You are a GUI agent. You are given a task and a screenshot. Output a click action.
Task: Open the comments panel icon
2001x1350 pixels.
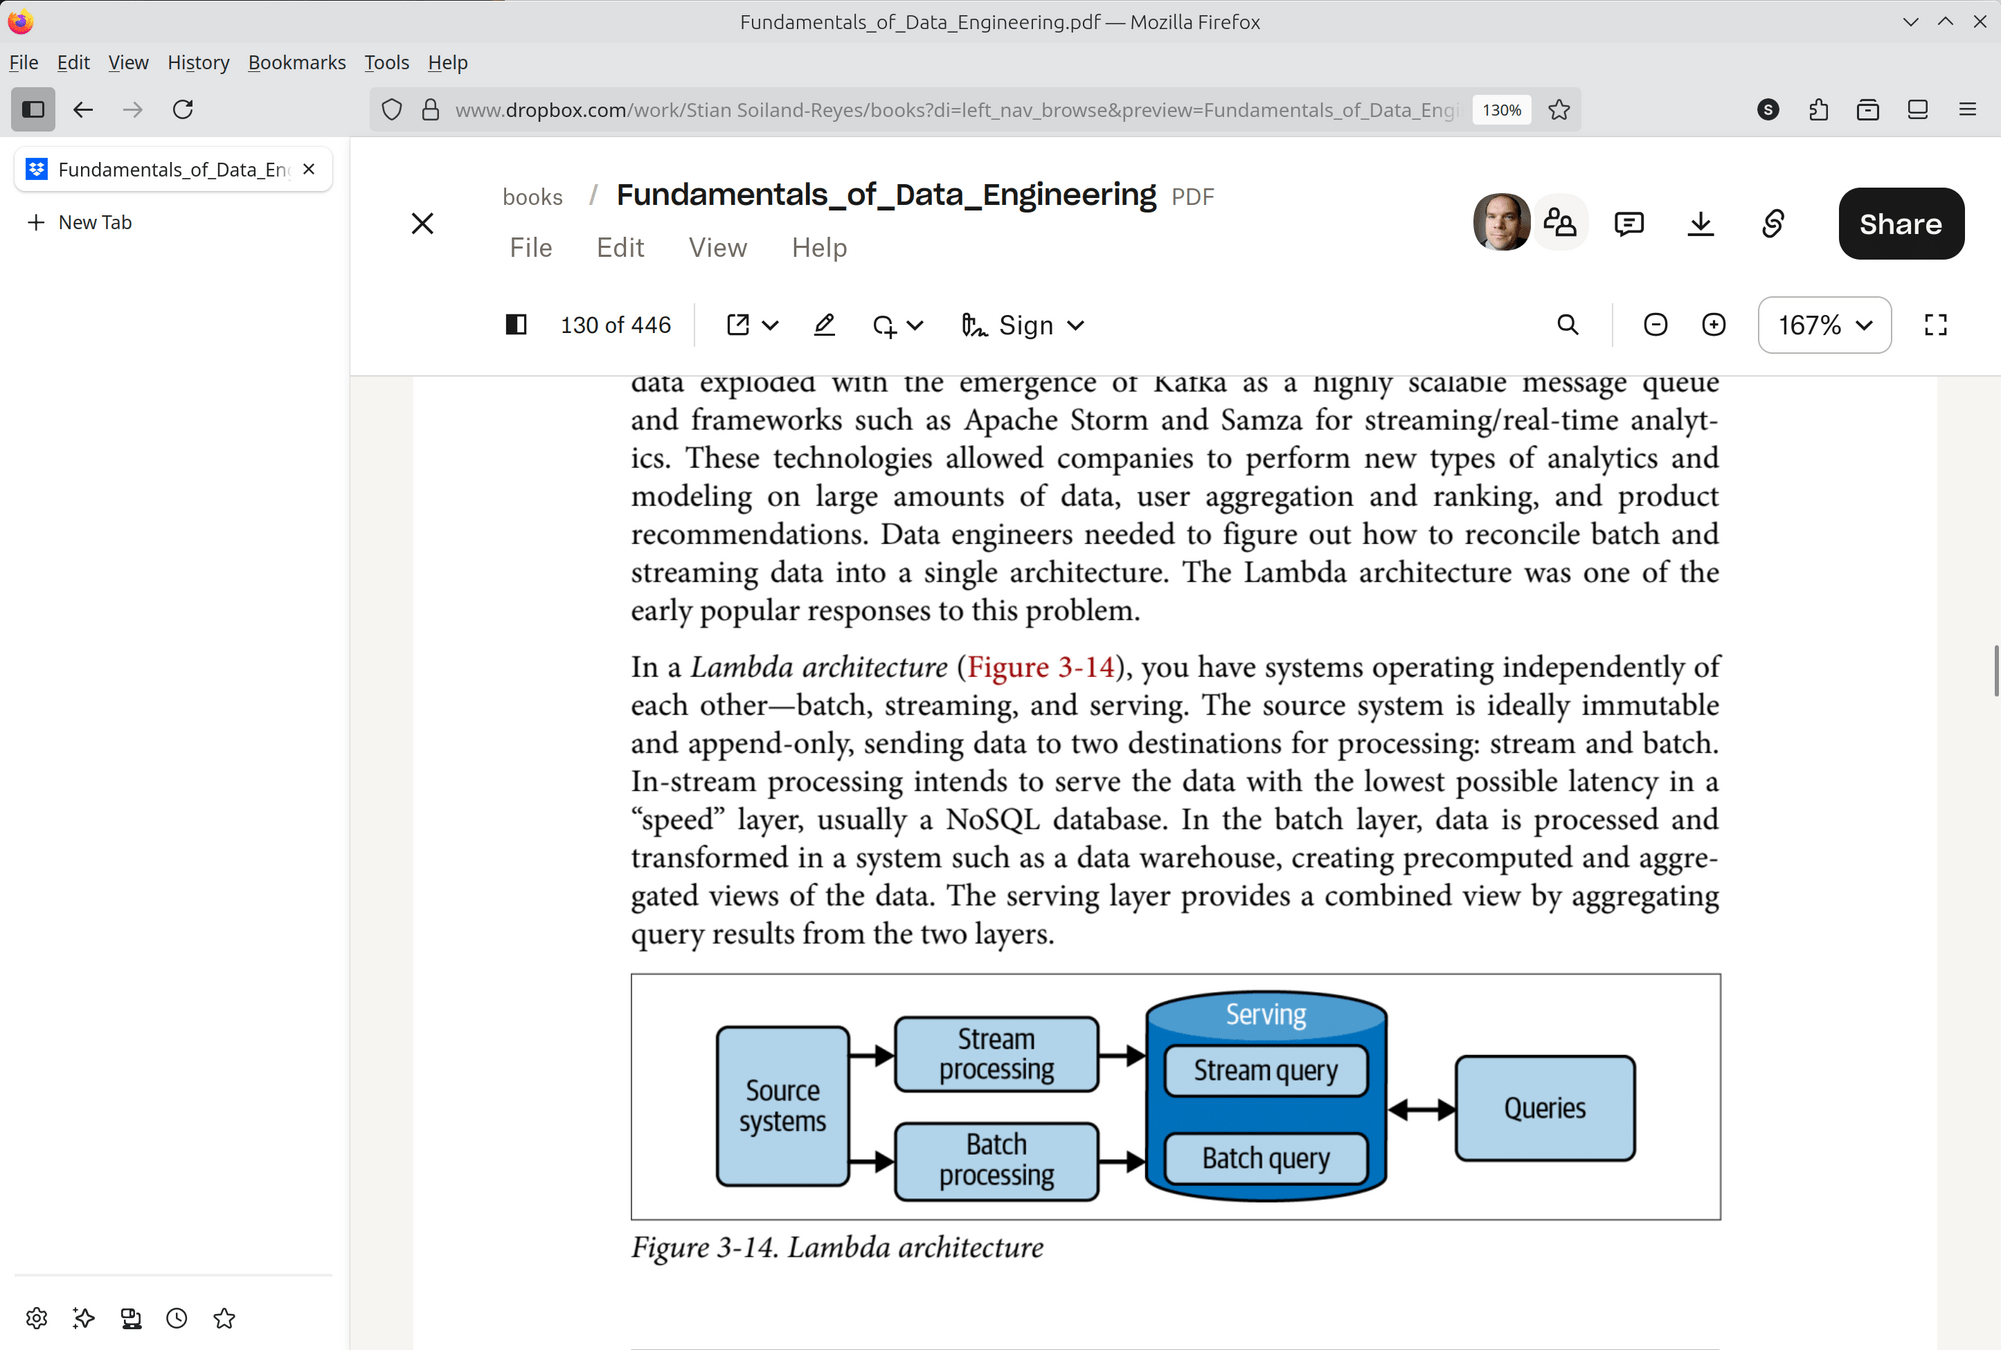1629,224
